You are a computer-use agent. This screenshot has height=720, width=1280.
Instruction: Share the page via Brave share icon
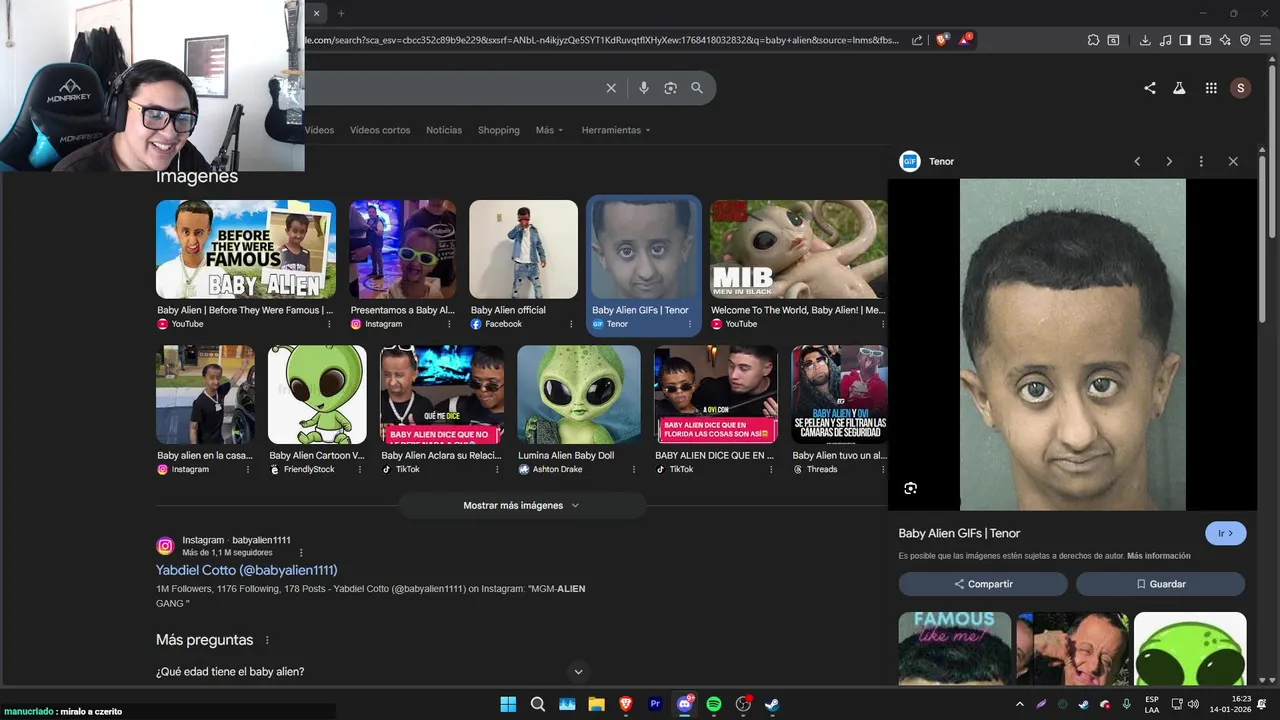coord(918,40)
